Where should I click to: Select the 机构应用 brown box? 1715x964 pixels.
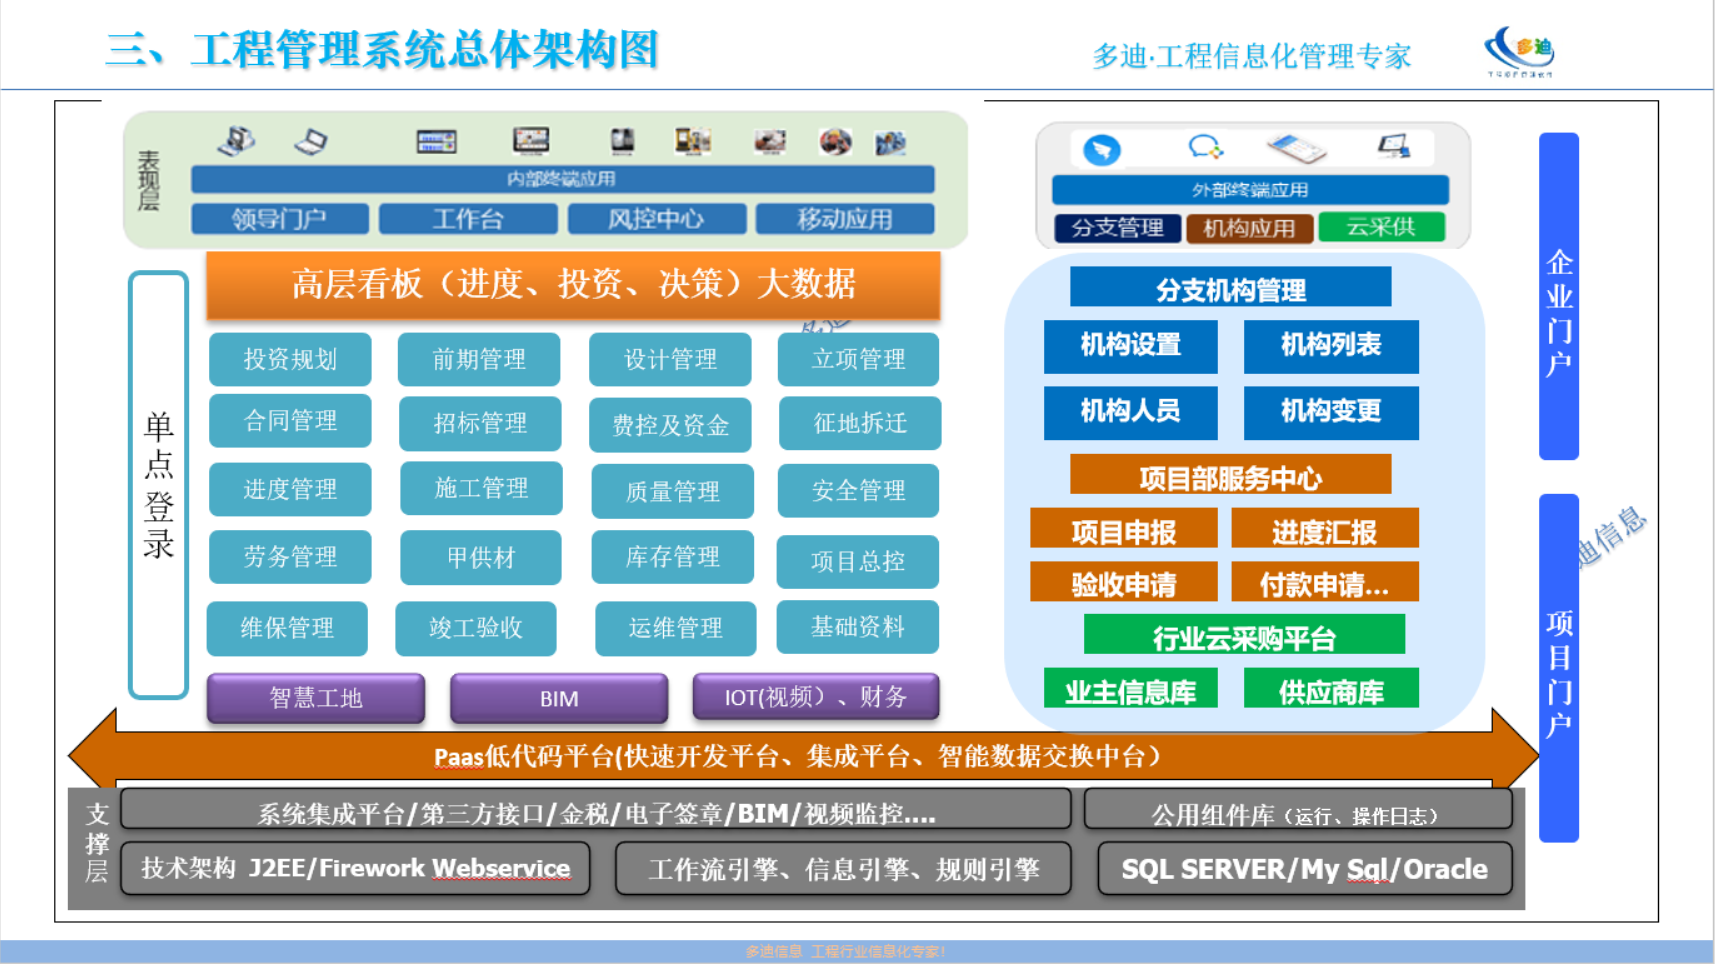pyautogui.click(x=1249, y=229)
